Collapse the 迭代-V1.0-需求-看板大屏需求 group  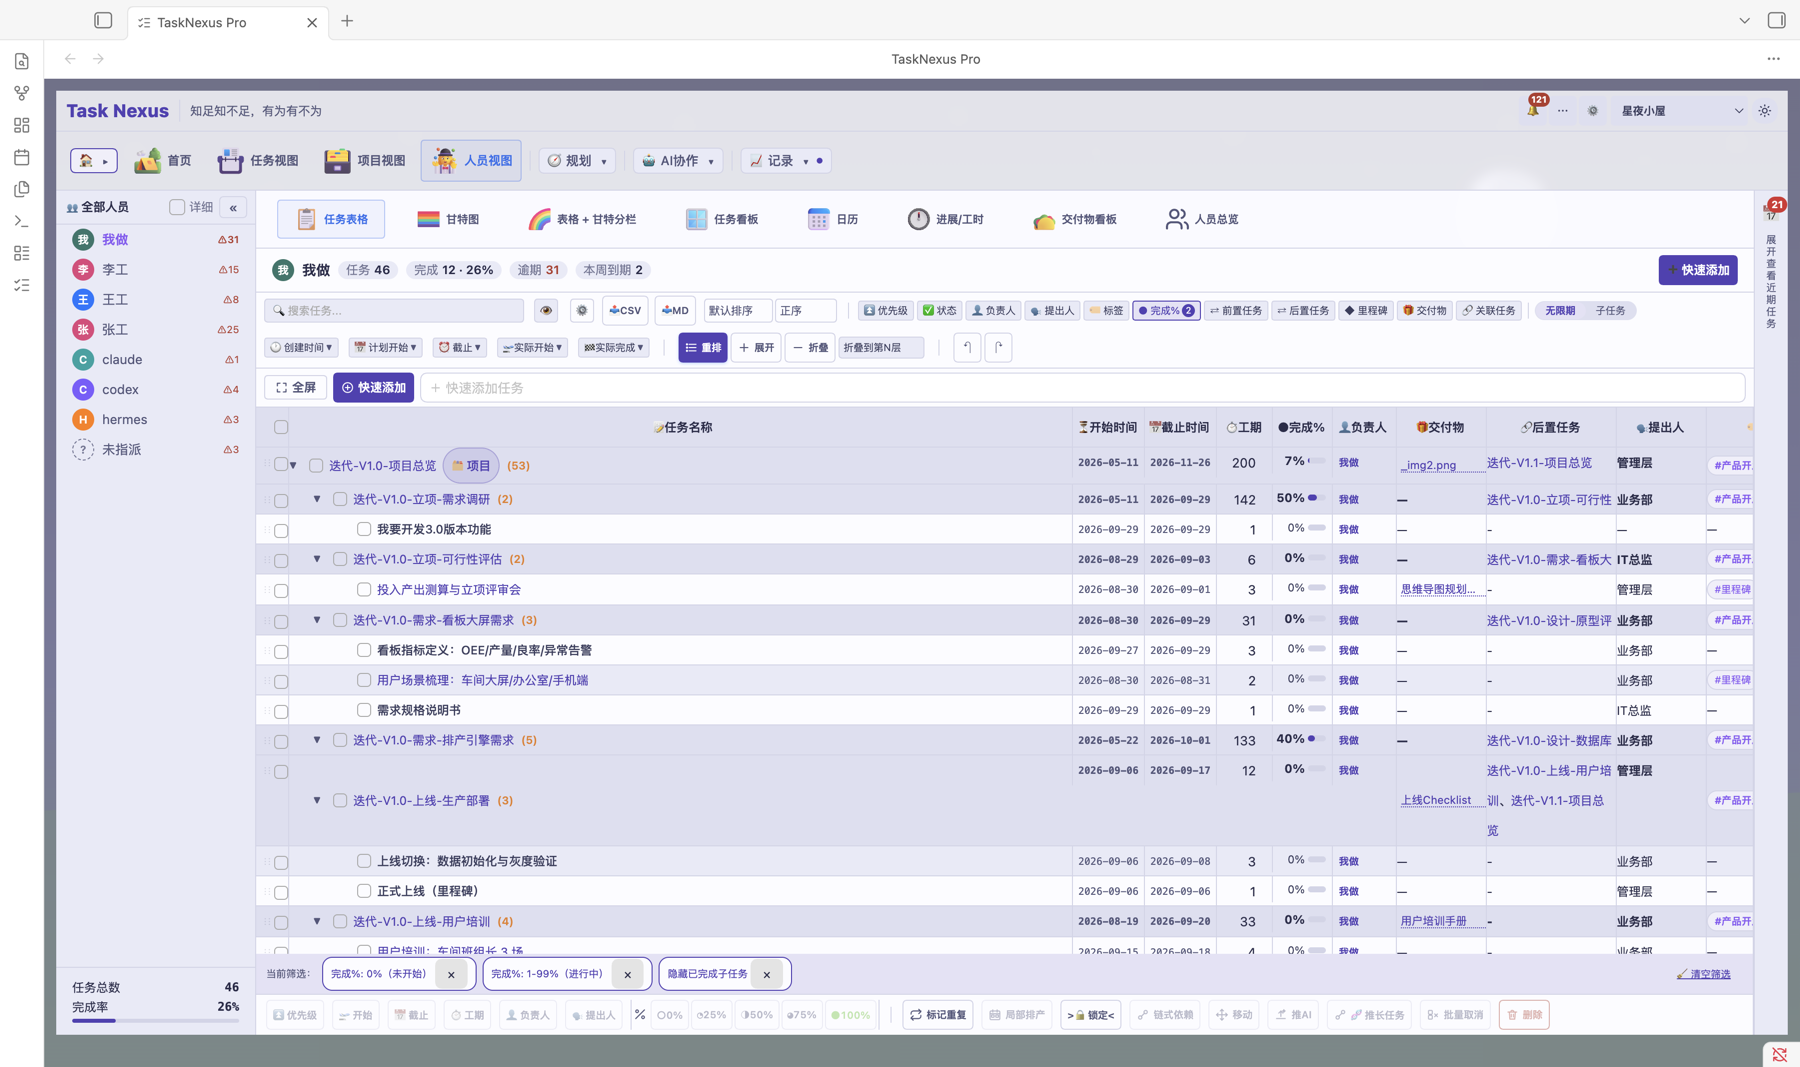coord(317,620)
